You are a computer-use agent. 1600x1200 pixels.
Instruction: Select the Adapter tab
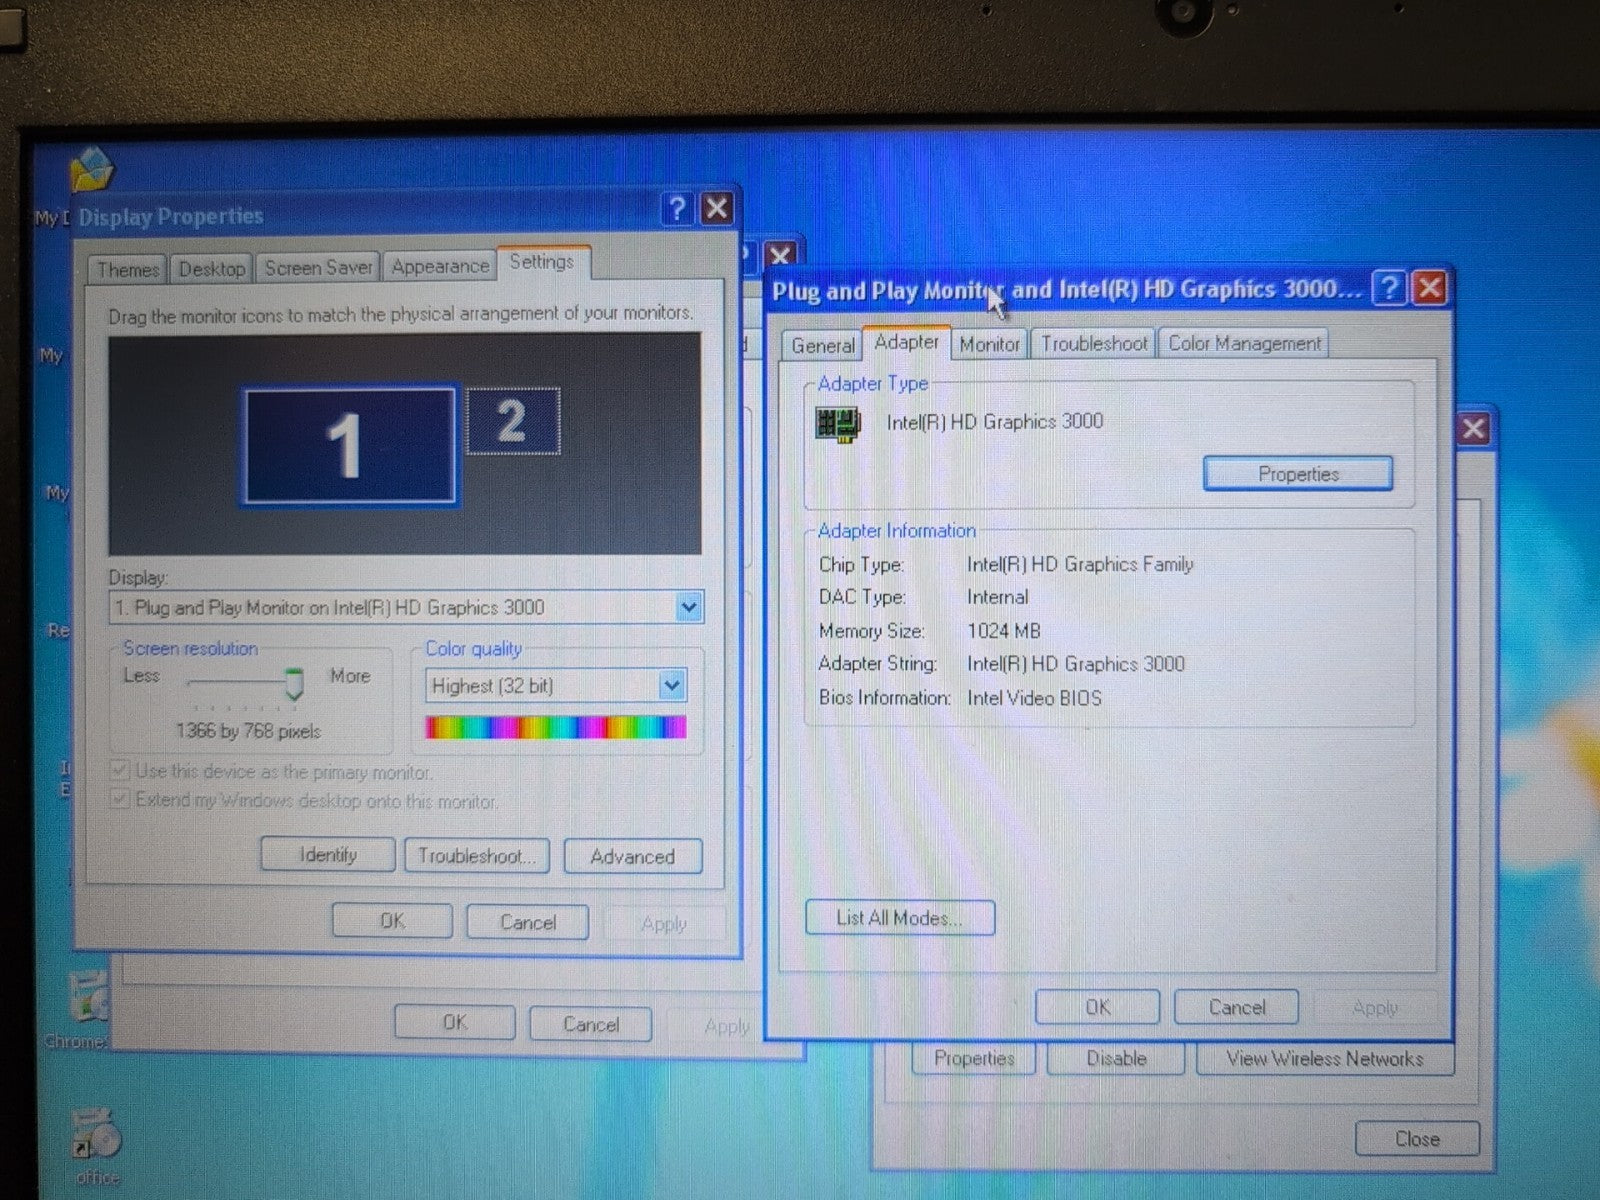[x=906, y=342]
